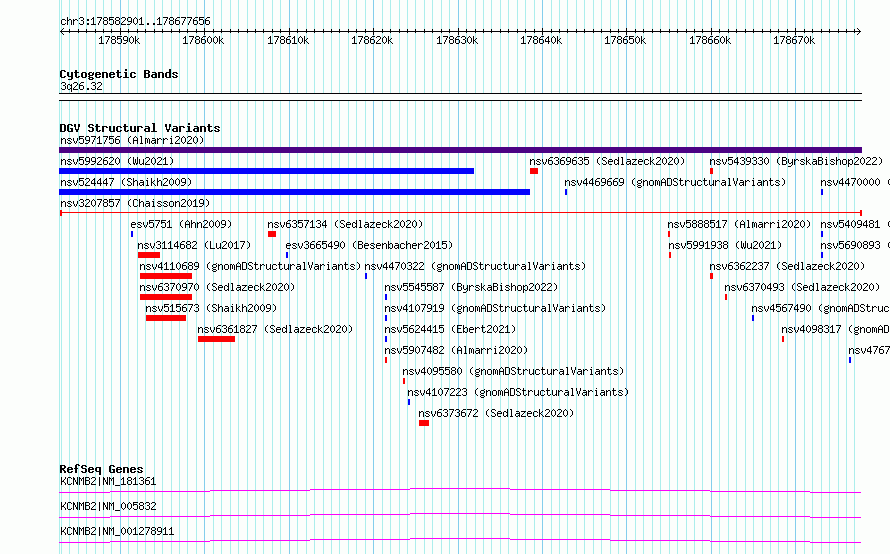This screenshot has width=890, height=554.
Task: Select KCNMB2|NM_001278911 gene label
Action: (117, 531)
